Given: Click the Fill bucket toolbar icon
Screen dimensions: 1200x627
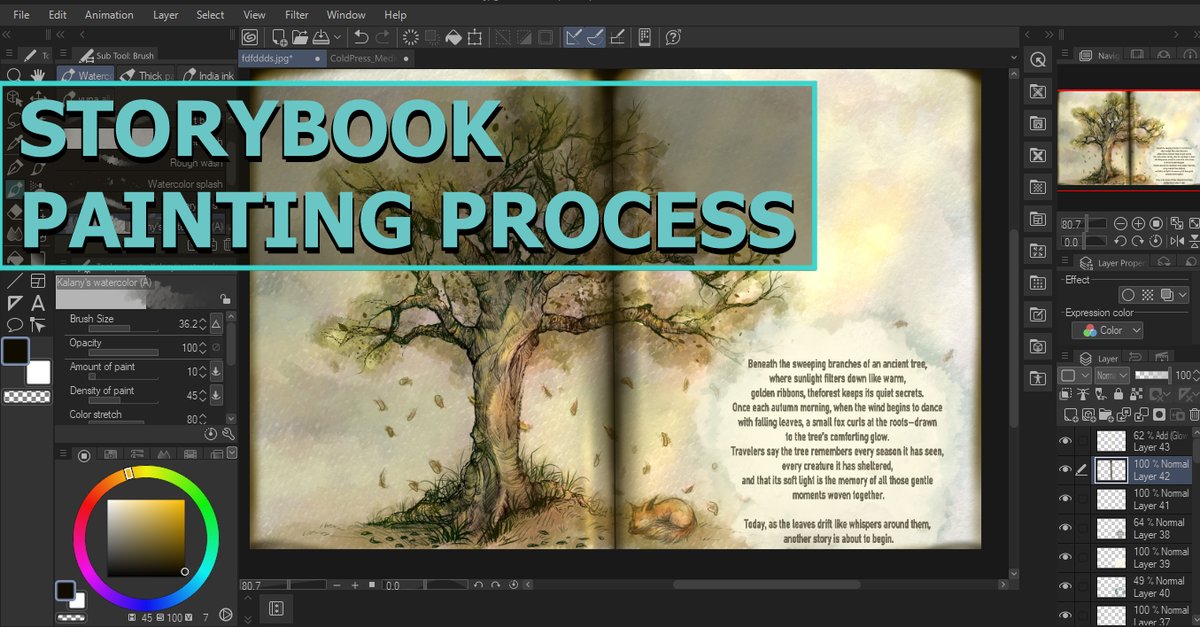Looking at the screenshot, I should click(453, 37).
